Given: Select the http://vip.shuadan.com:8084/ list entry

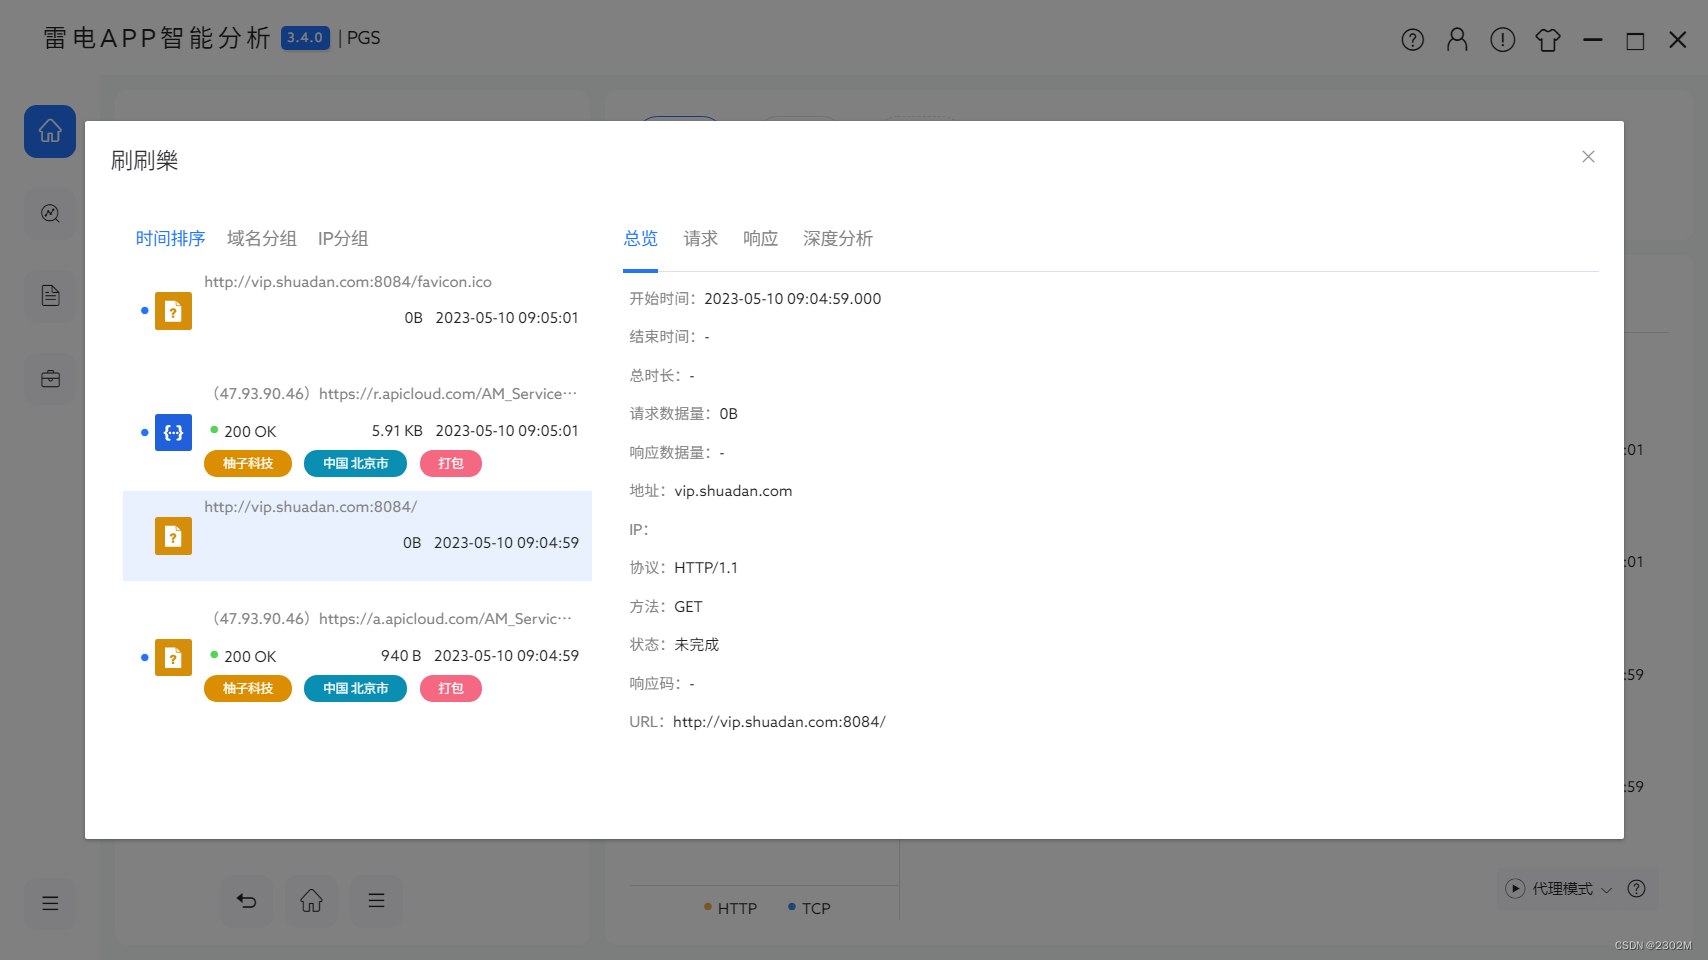Looking at the screenshot, I should [x=357, y=536].
